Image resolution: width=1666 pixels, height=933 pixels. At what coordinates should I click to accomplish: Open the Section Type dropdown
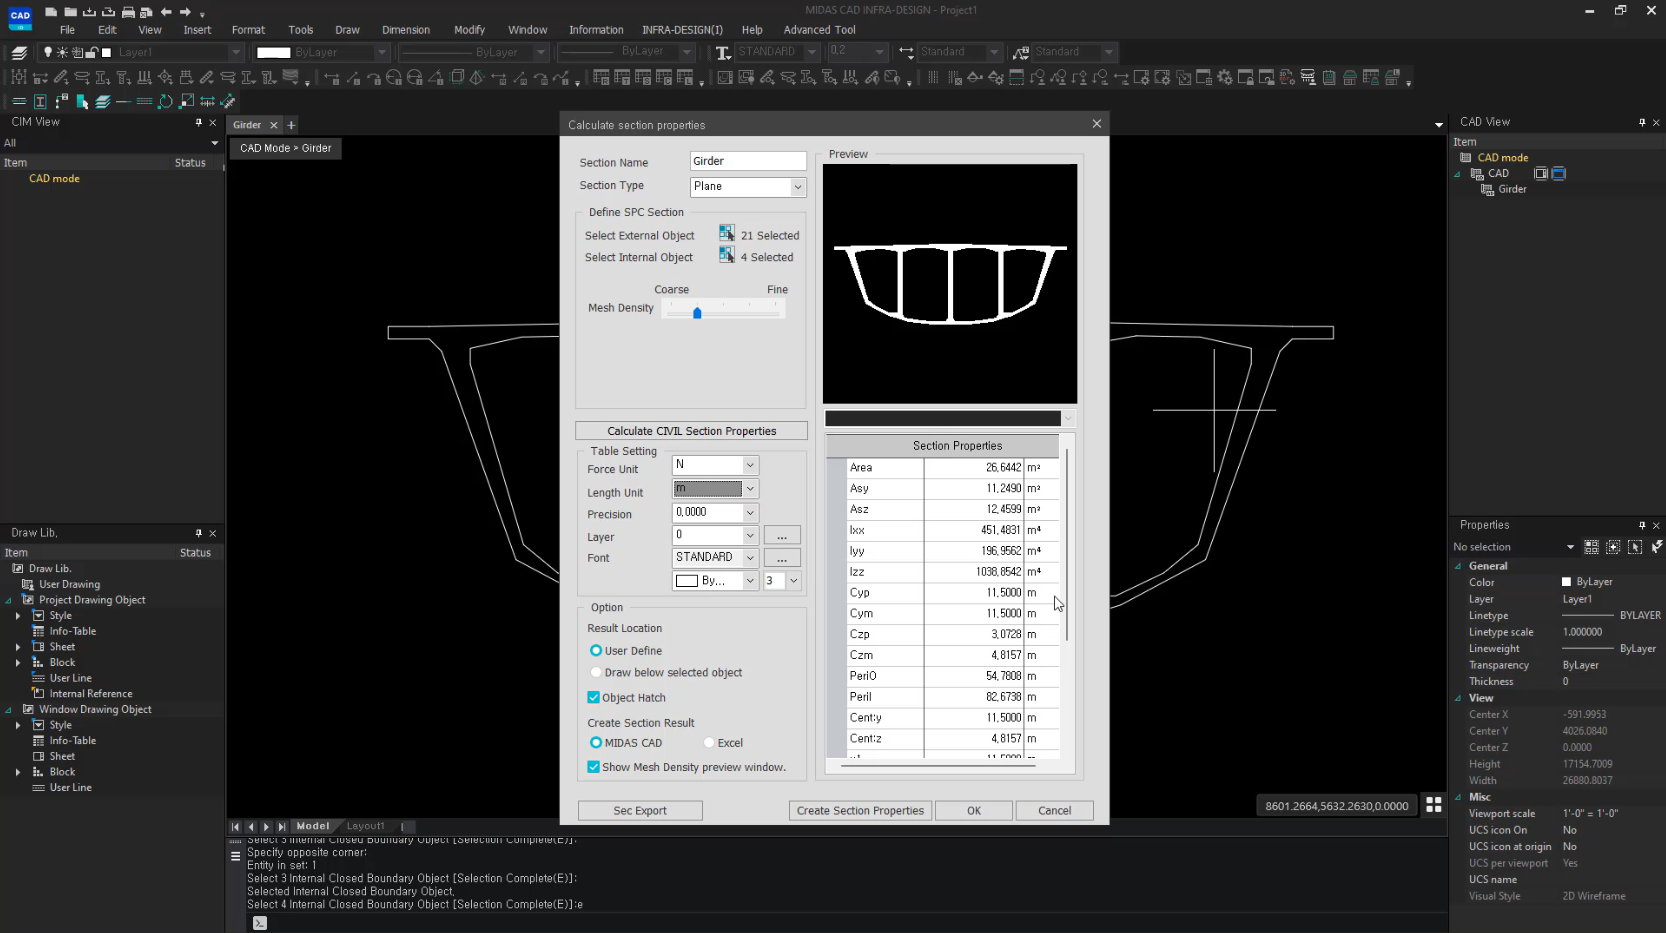[797, 187]
